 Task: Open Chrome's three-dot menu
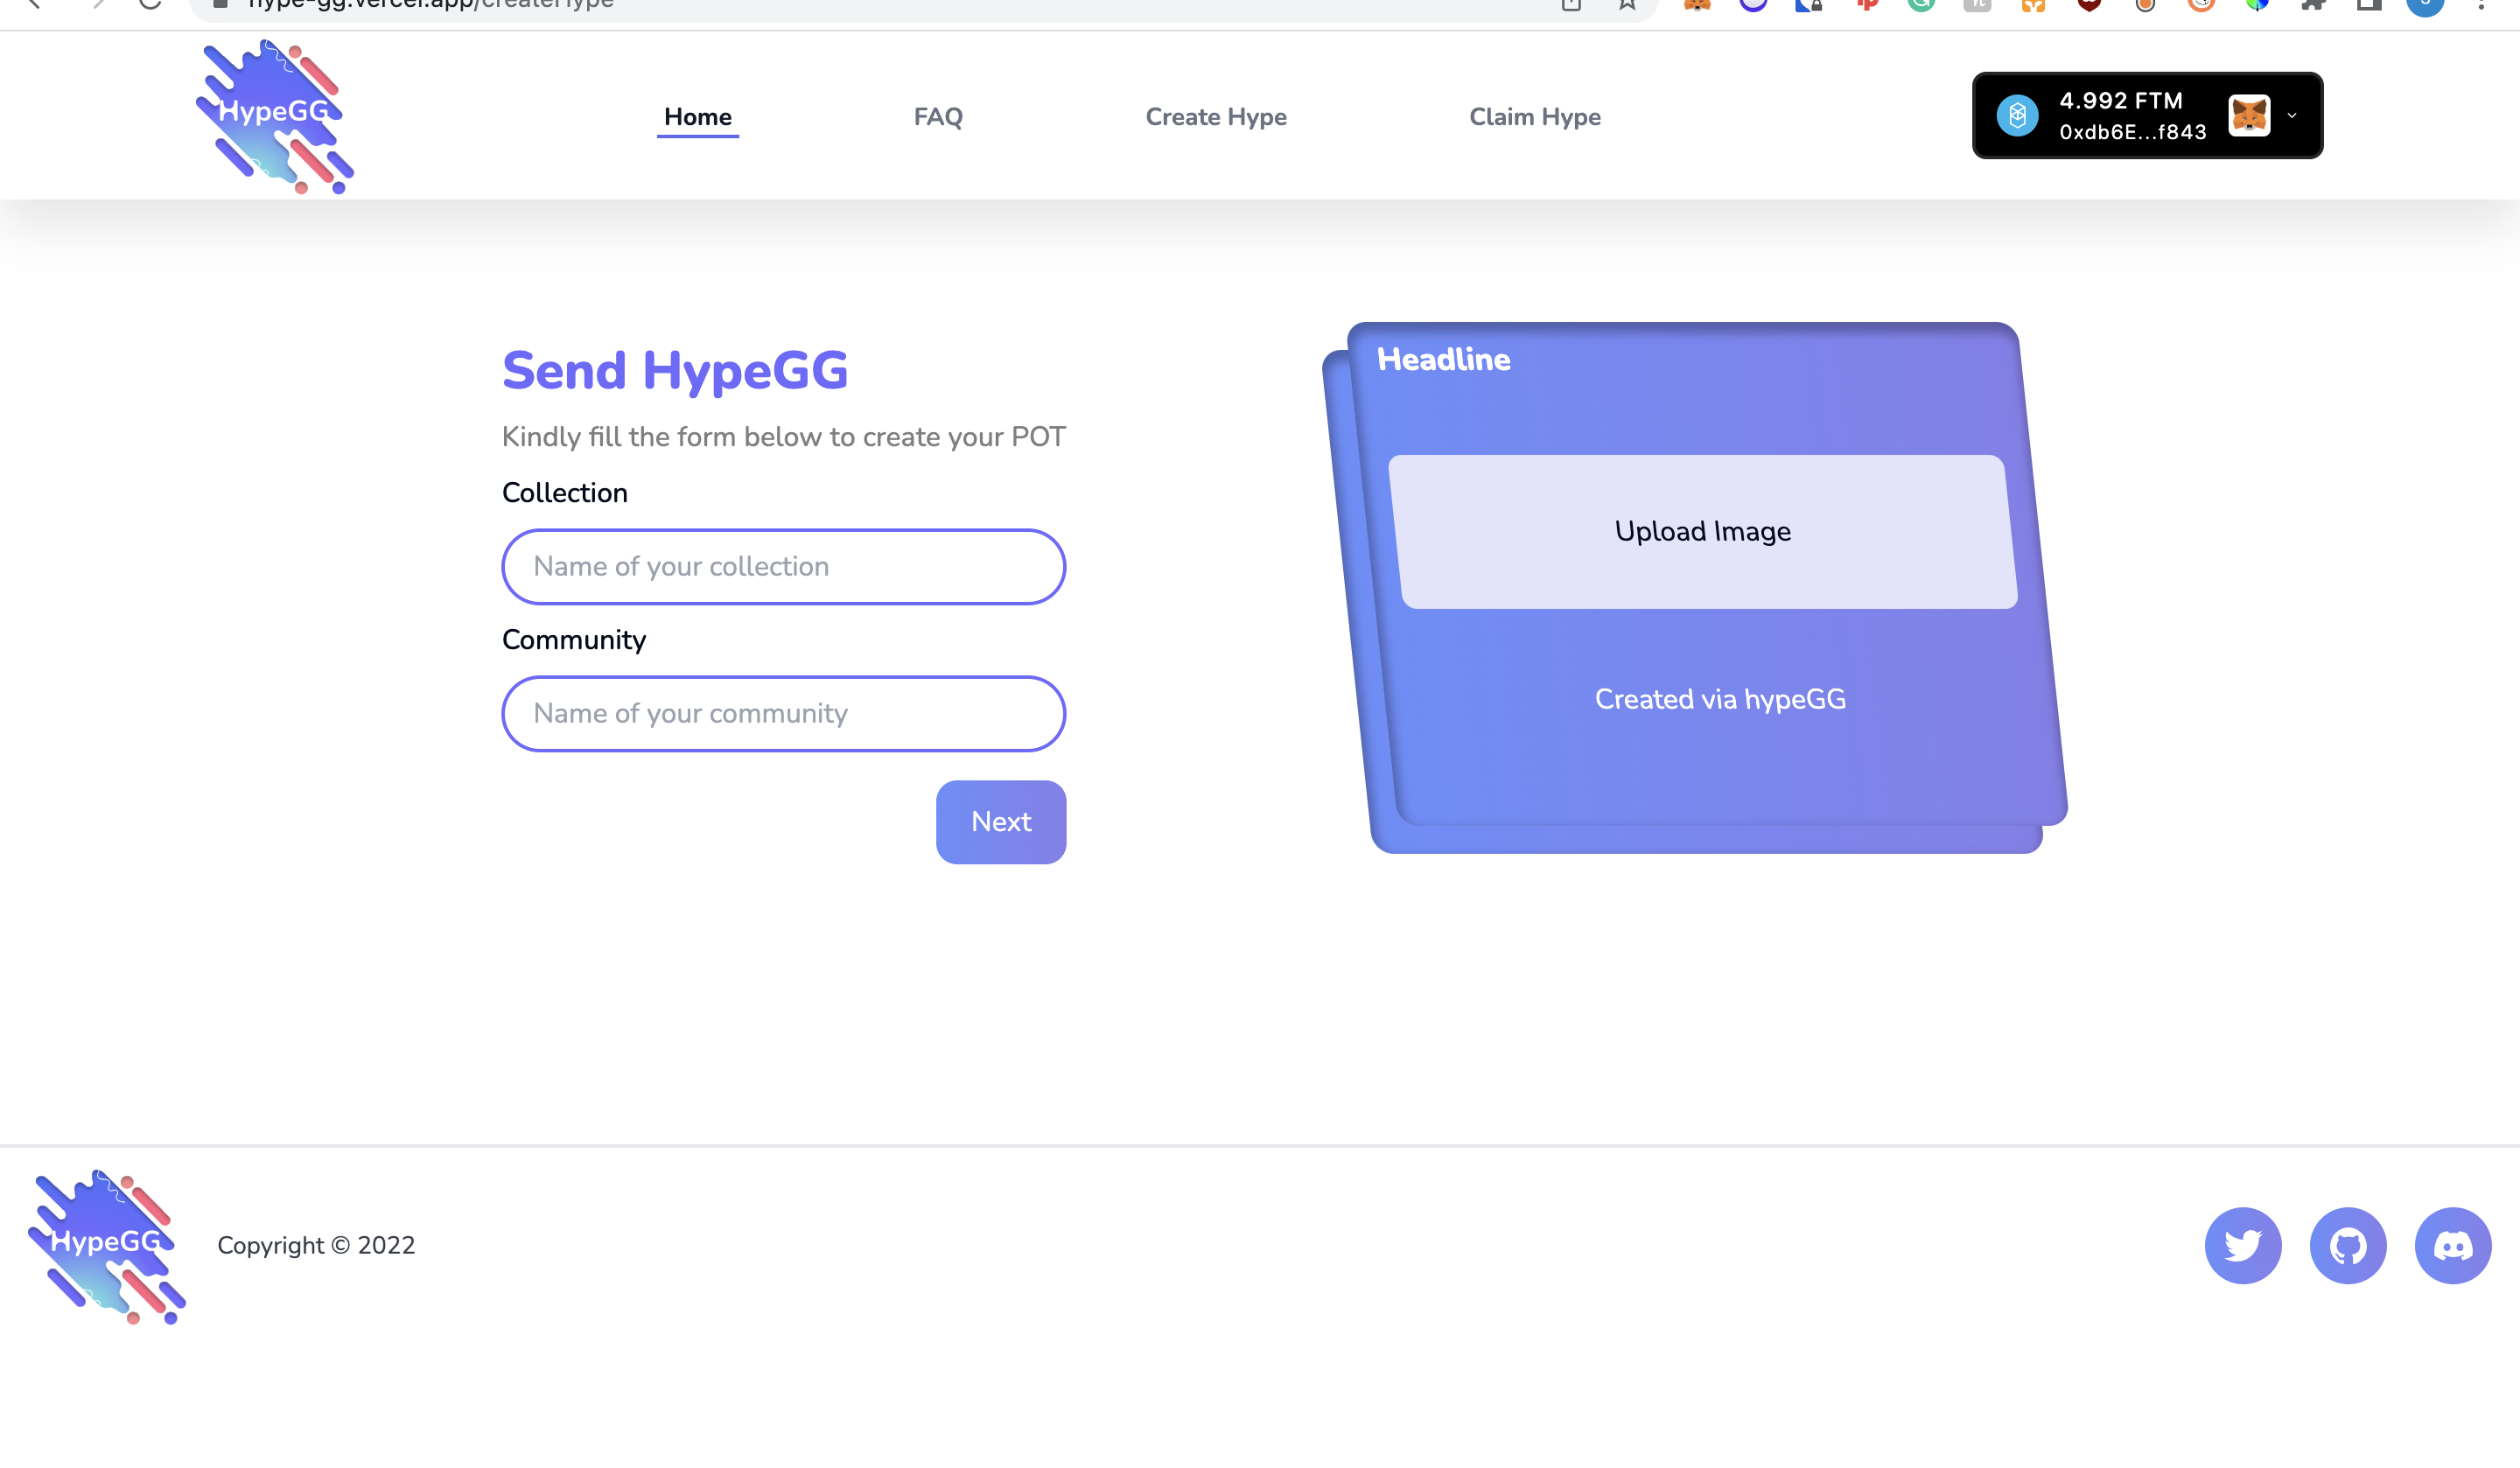2481,5
